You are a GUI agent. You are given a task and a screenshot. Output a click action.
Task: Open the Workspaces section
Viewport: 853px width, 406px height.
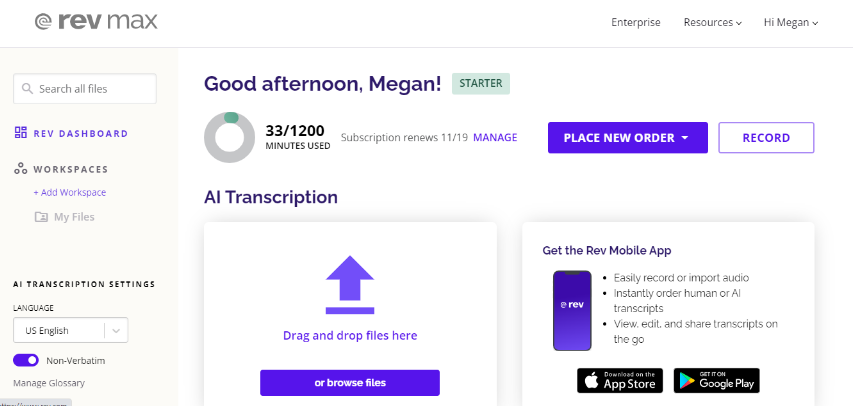71,169
